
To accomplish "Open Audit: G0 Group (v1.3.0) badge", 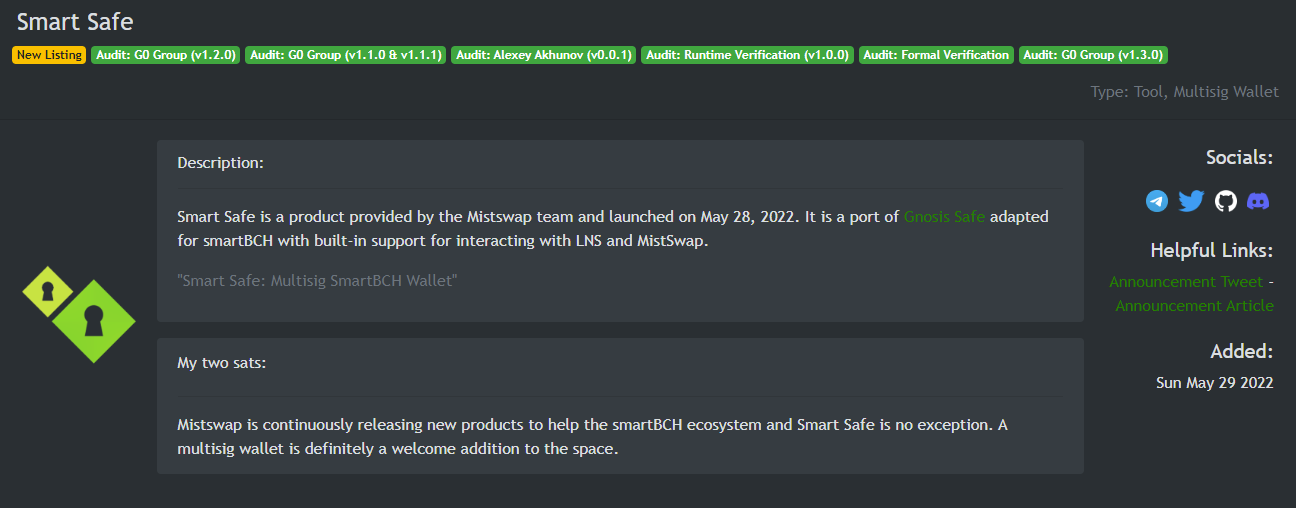I will (1093, 55).
